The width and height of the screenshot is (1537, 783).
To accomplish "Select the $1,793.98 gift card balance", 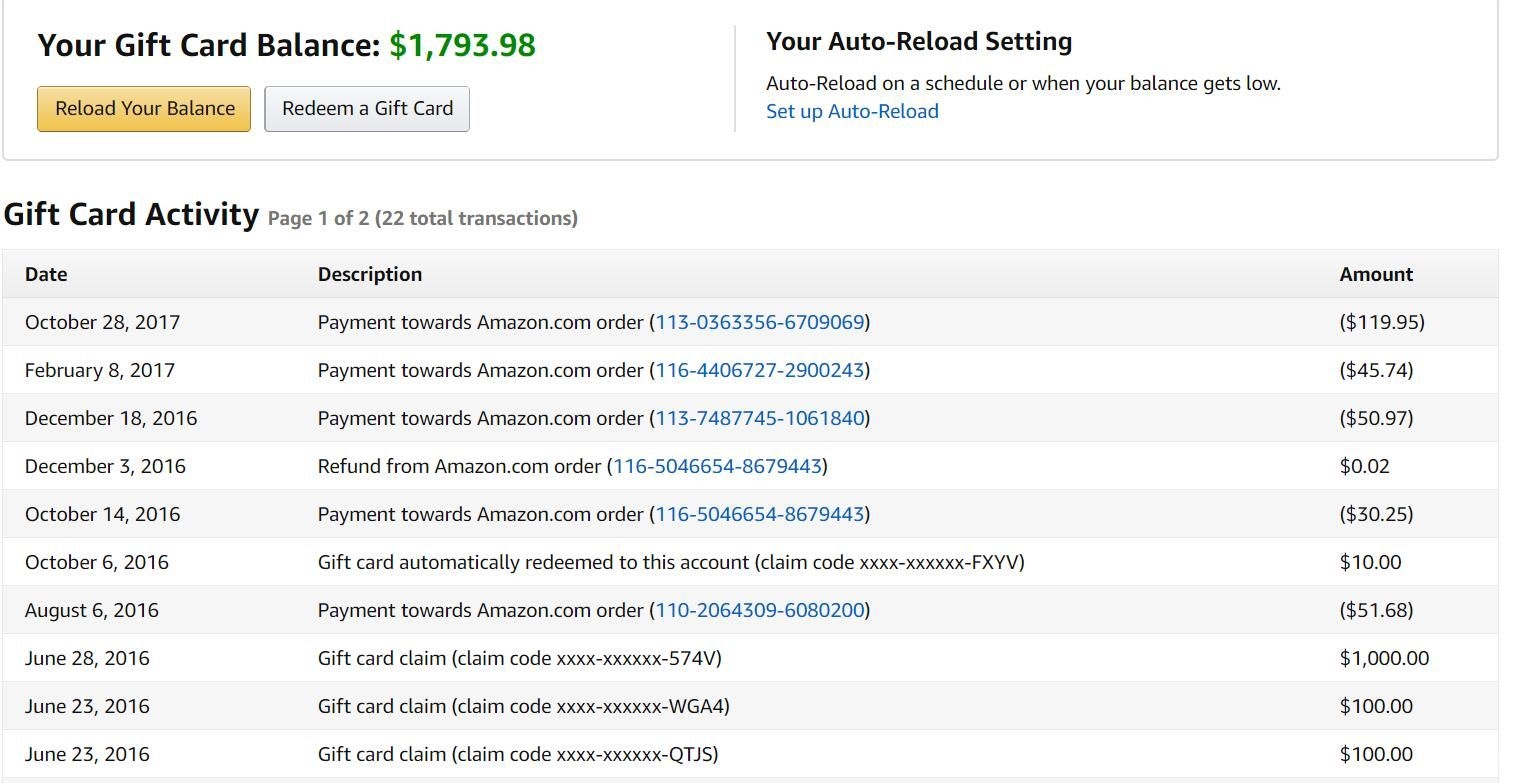I will (x=462, y=45).
